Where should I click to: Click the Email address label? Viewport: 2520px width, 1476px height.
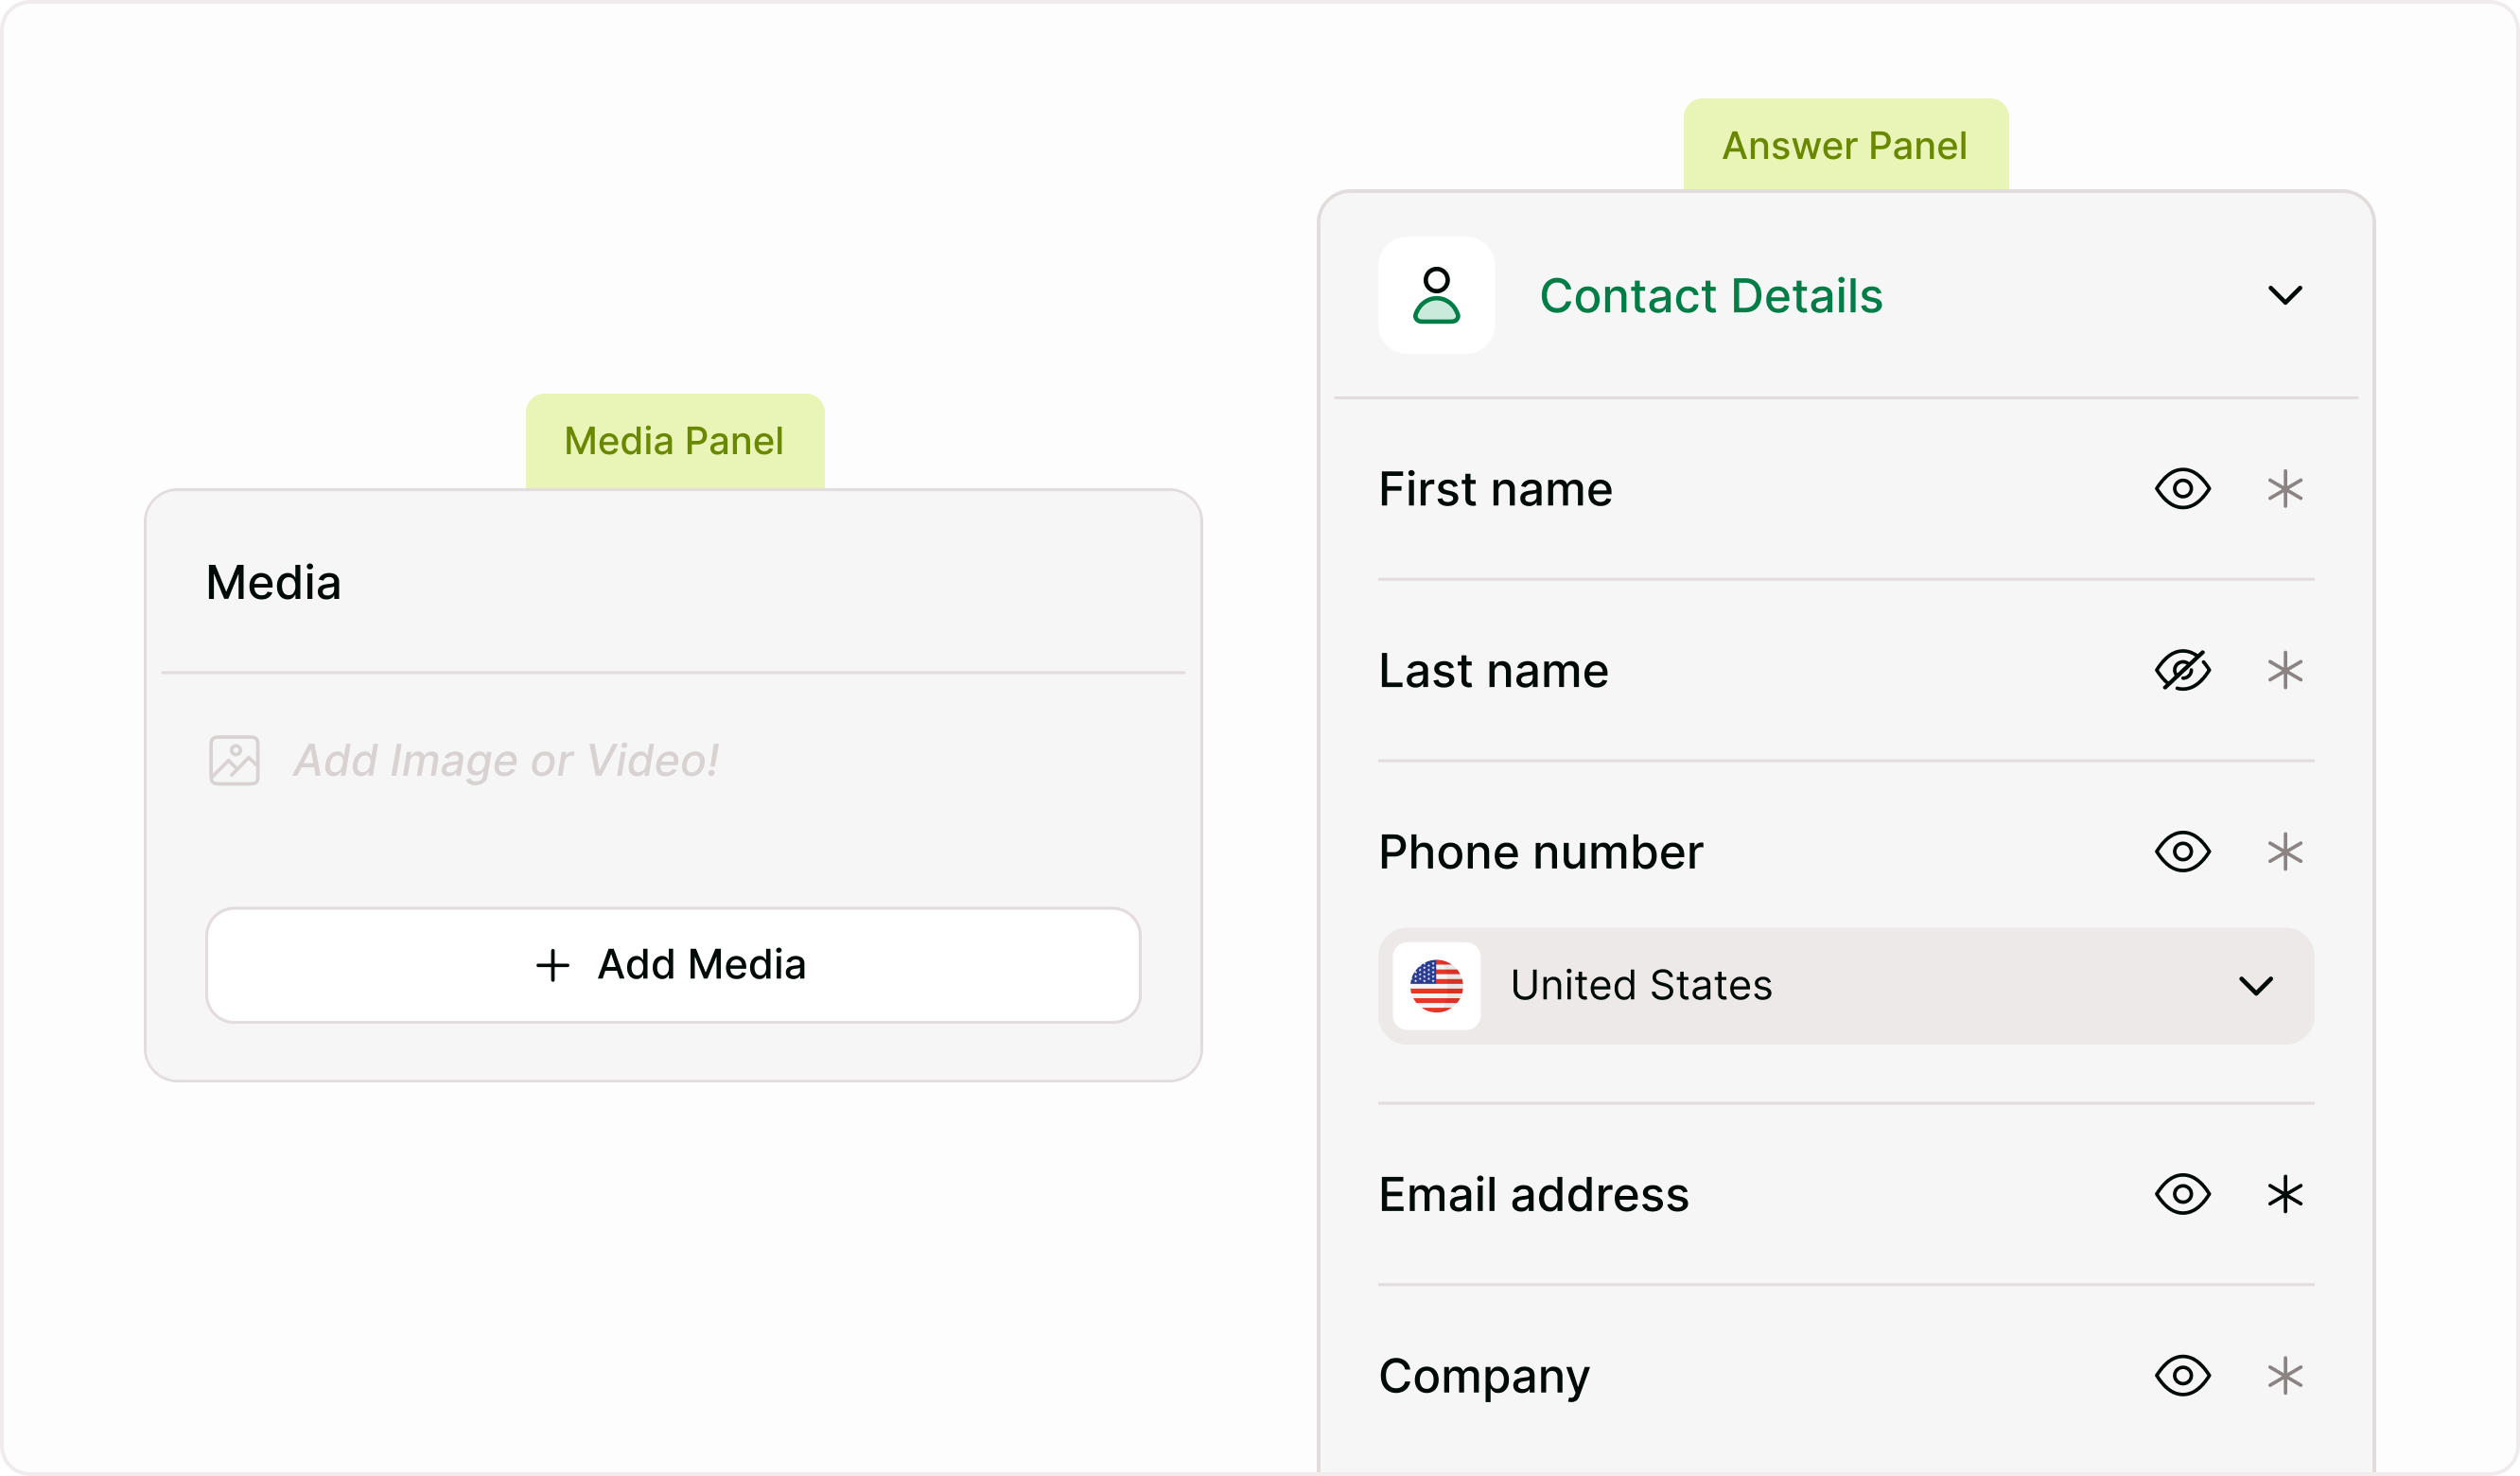click(1533, 1194)
